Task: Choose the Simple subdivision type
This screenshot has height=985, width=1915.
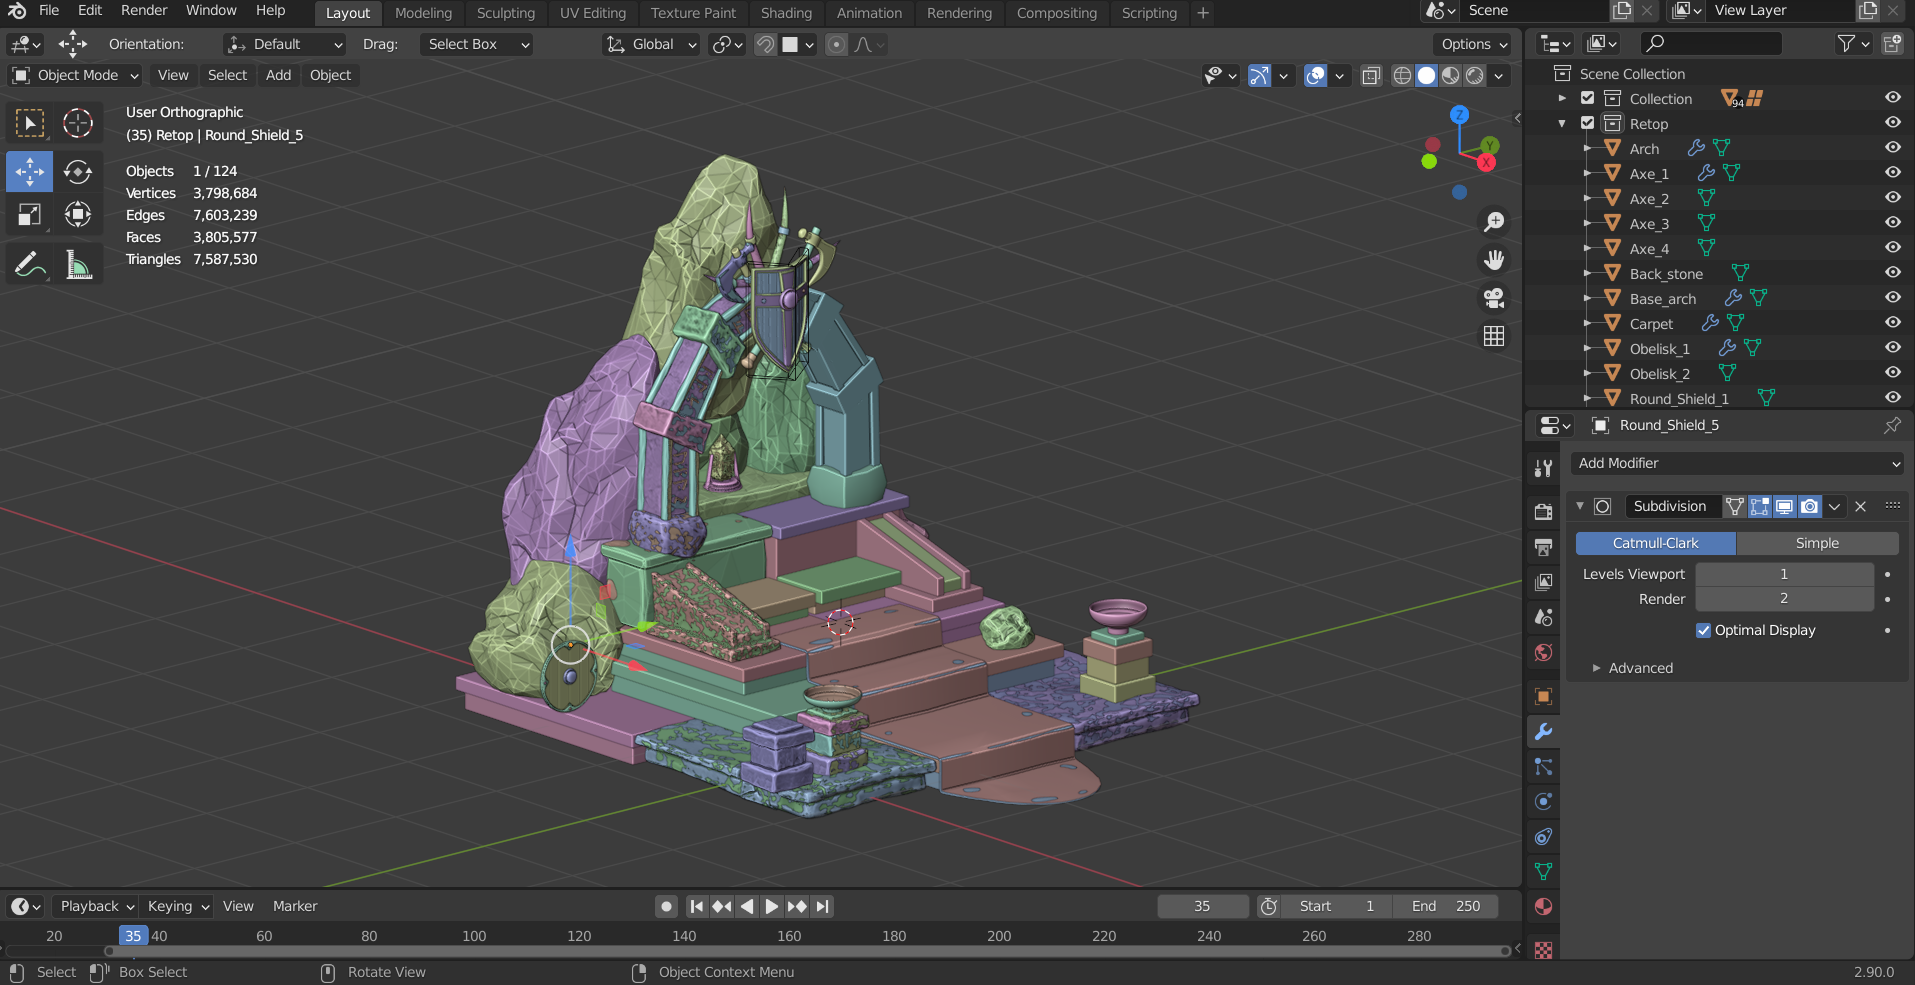Action: 1816,543
